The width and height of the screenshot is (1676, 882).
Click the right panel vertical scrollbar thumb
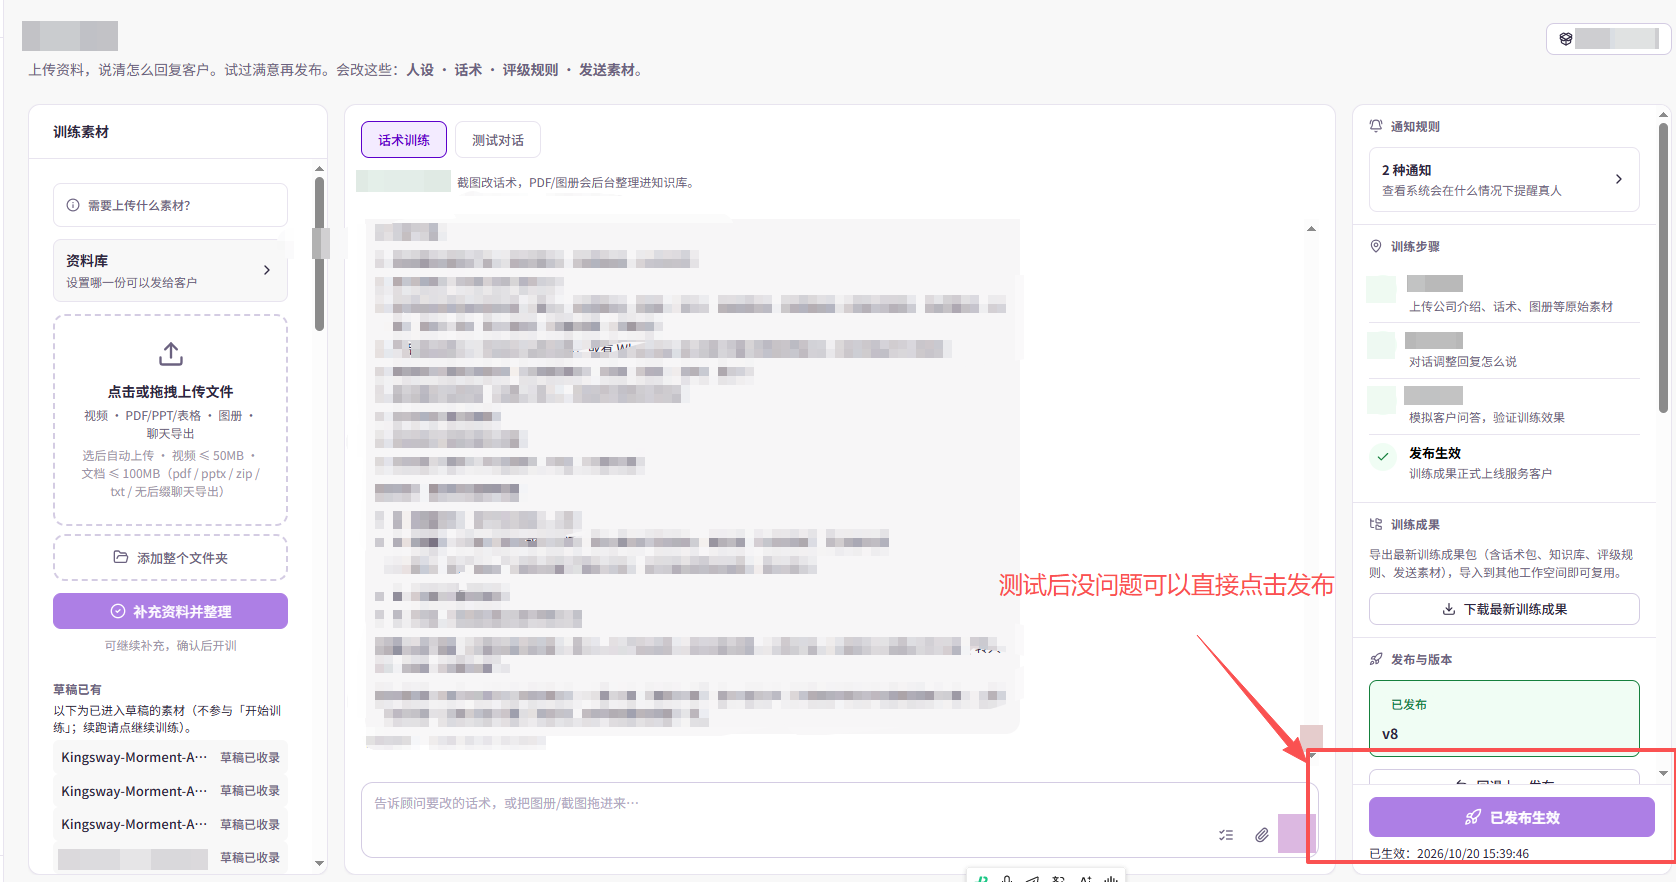[x=1663, y=267]
